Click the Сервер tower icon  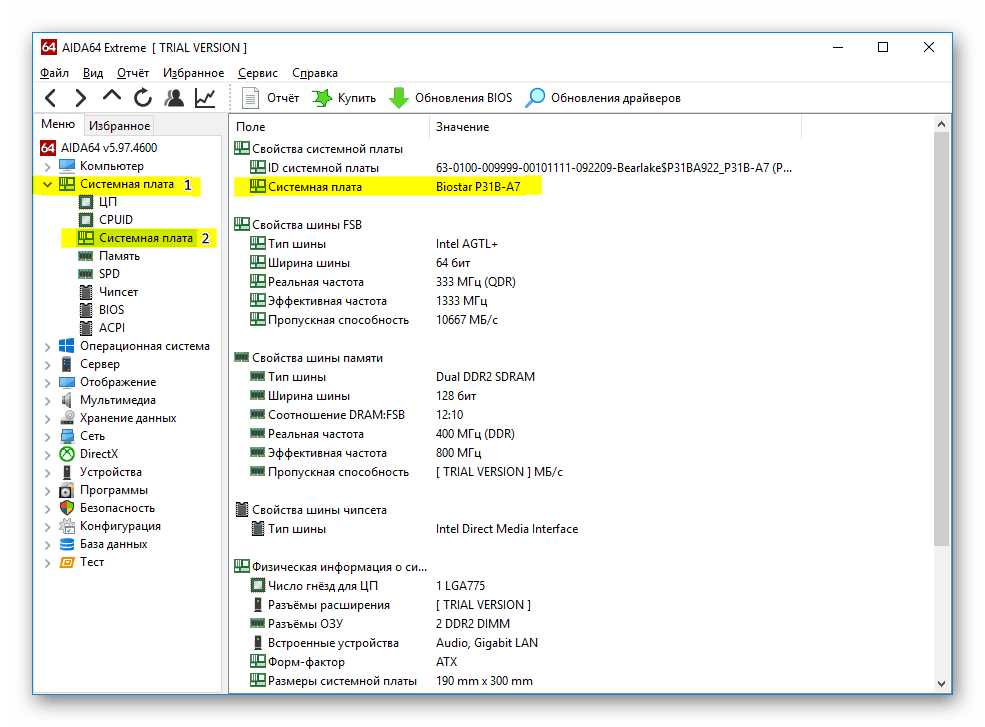point(67,364)
